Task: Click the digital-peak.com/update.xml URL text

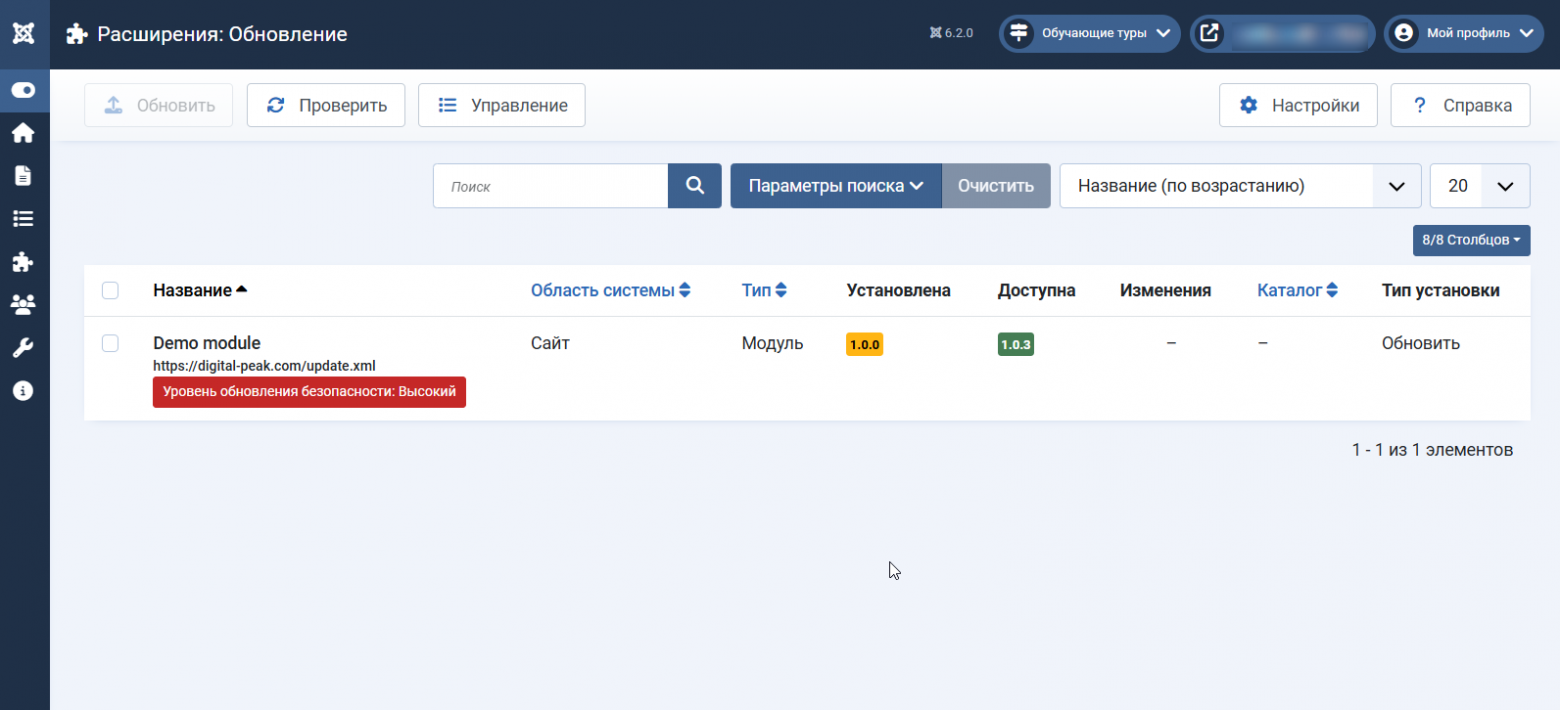Action: (x=264, y=366)
